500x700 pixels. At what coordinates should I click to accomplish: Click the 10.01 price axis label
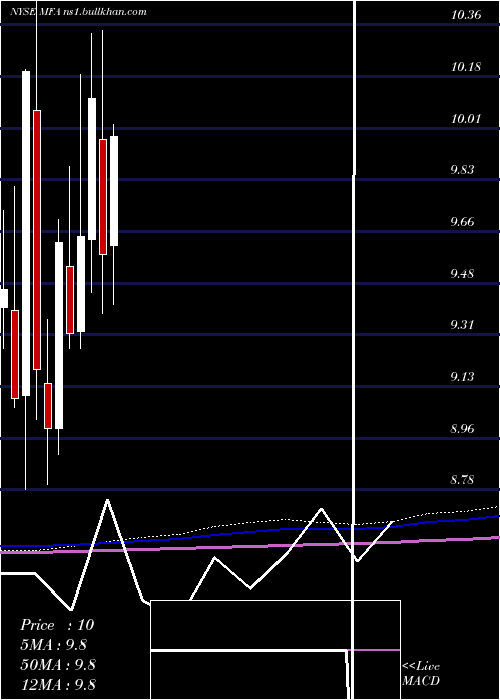466,119
